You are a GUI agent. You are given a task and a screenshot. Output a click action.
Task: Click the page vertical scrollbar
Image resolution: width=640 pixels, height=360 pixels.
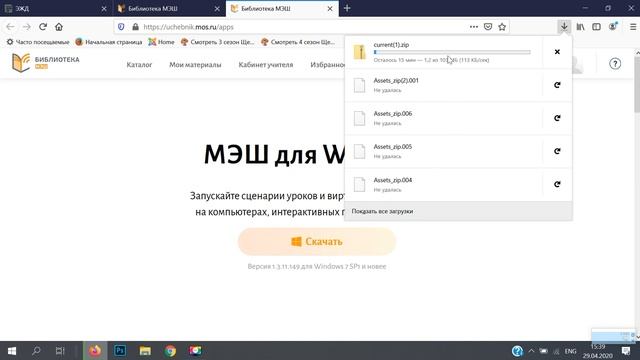pos(637,85)
